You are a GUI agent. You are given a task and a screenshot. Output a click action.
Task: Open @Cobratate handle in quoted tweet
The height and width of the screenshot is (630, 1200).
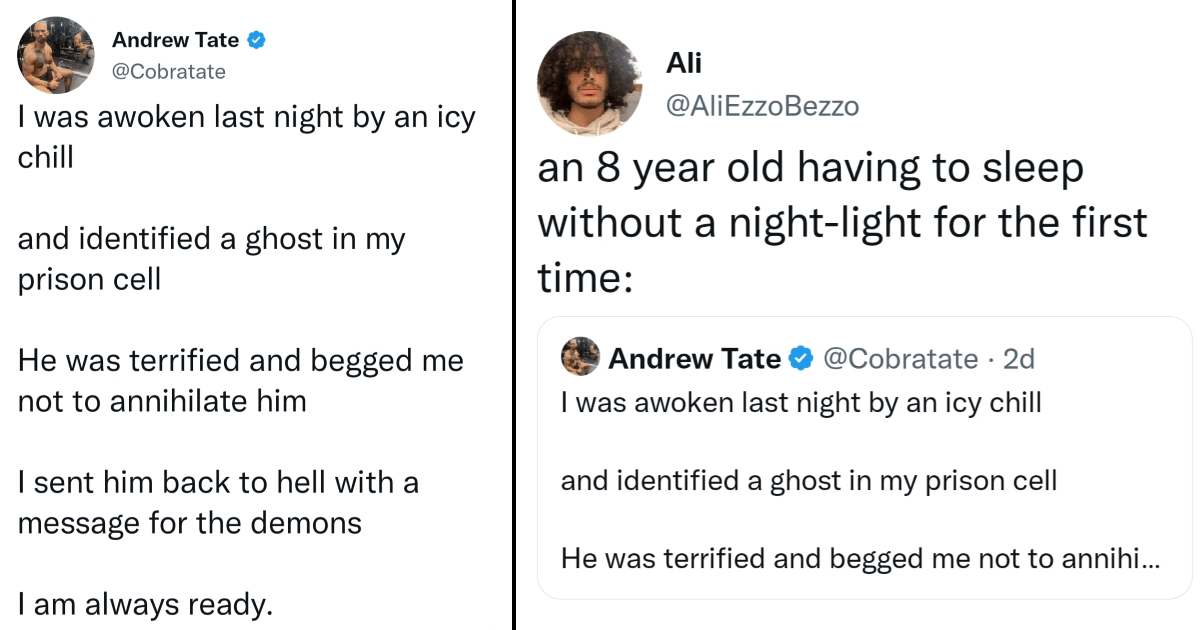(x=899, y=358)
